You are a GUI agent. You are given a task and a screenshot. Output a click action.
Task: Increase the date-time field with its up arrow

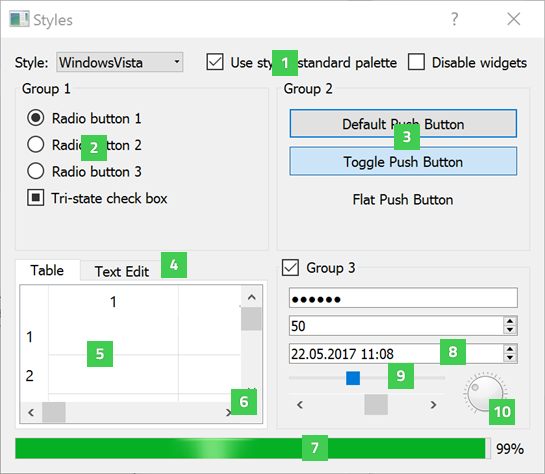(x=510, y=350)
